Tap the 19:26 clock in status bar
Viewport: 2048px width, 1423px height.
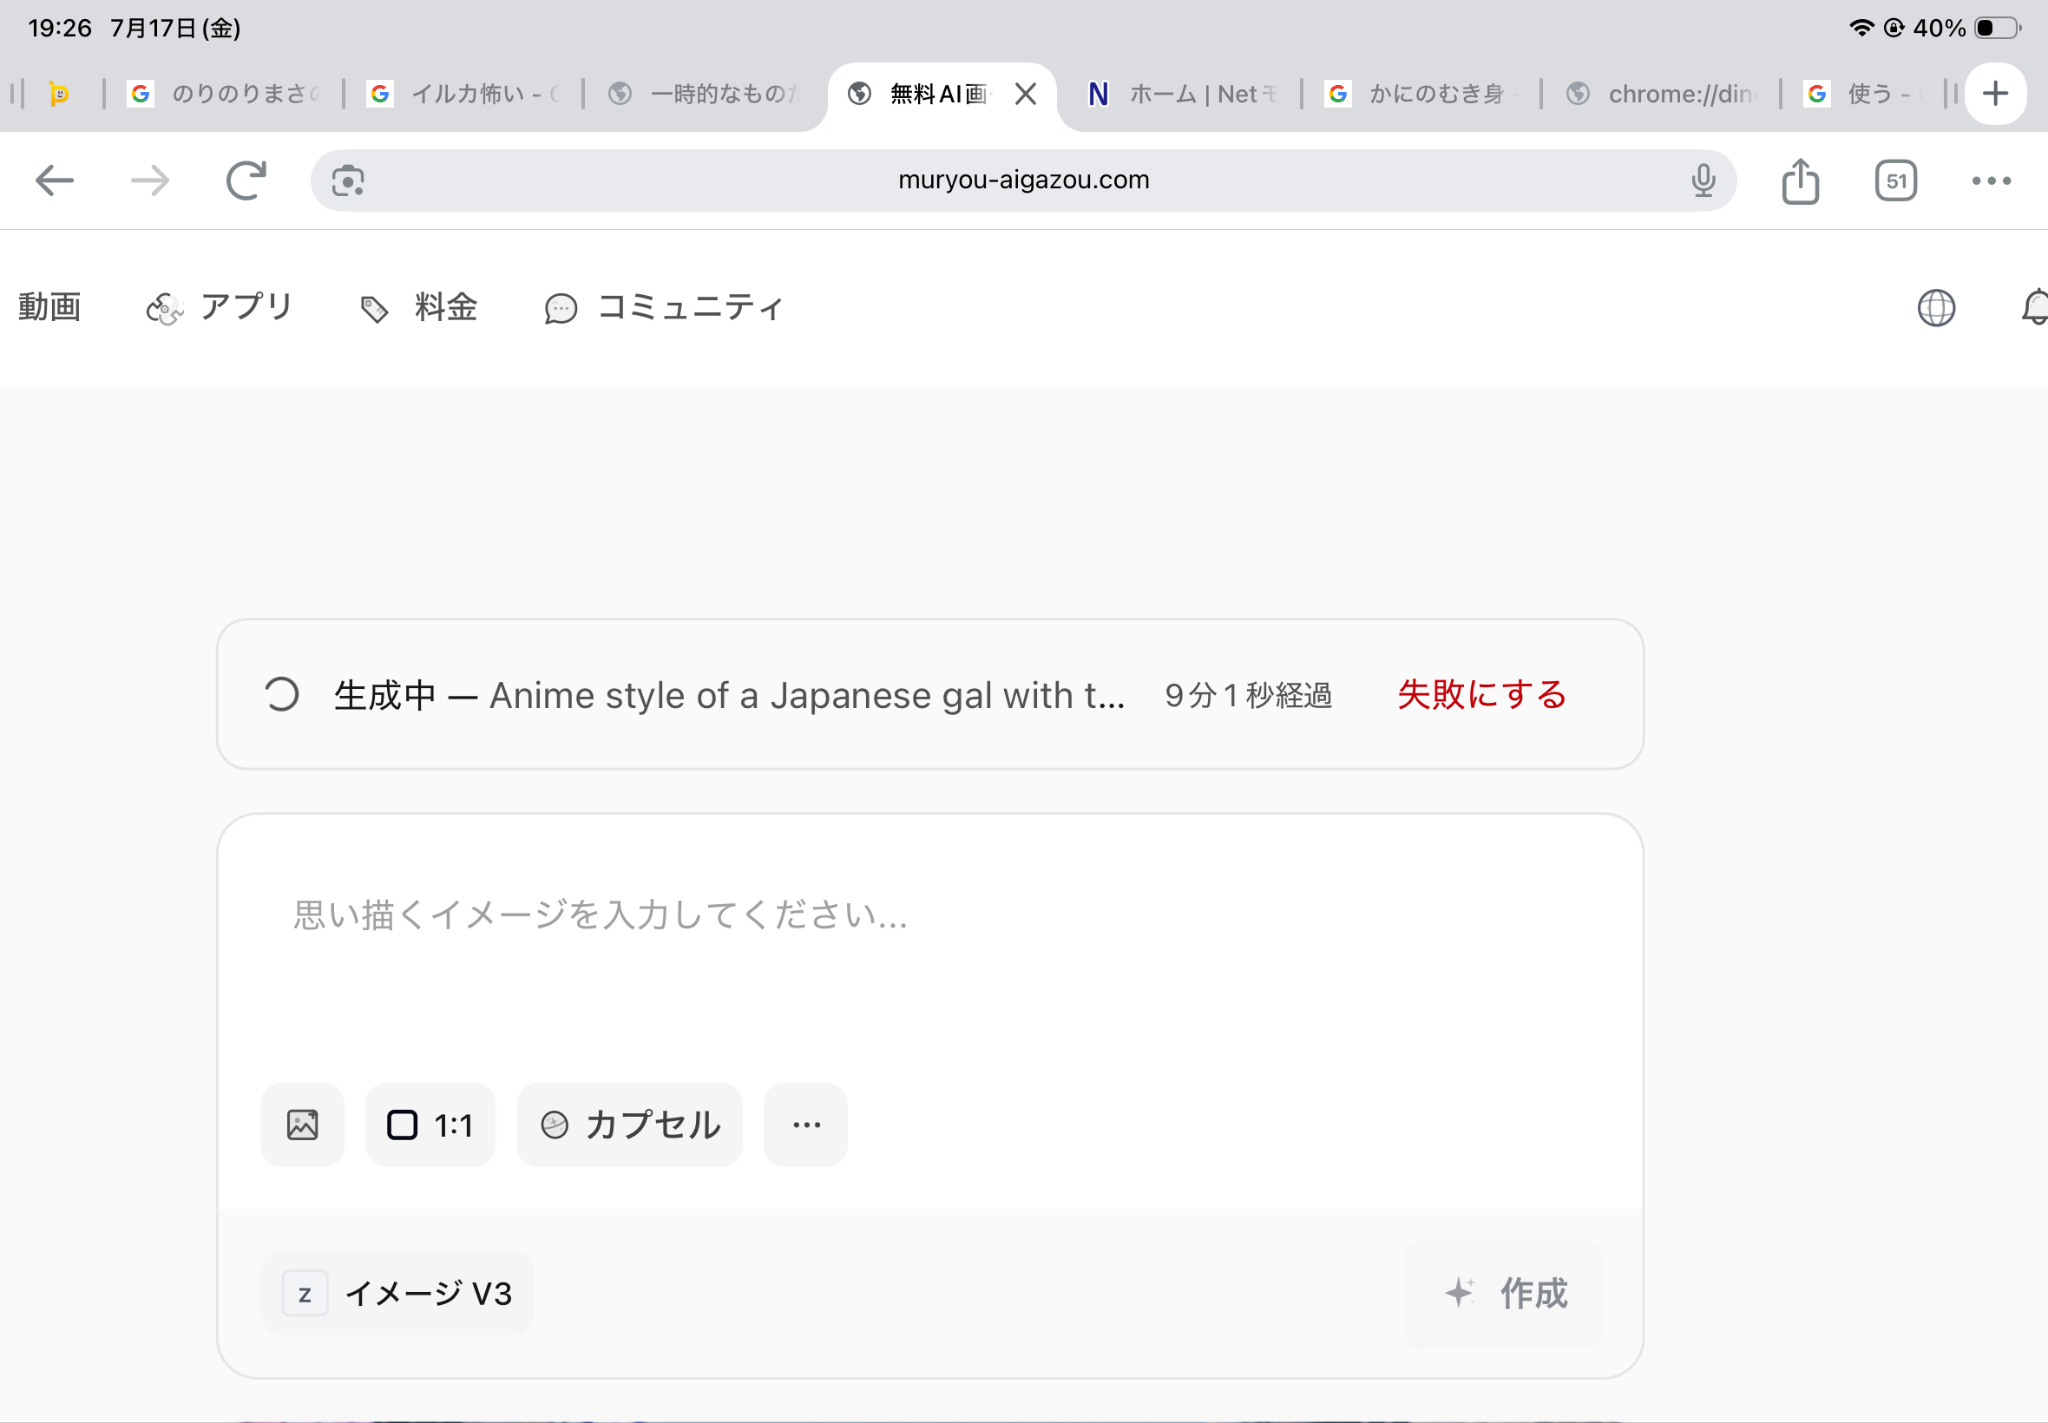click(x=60, y=28)
